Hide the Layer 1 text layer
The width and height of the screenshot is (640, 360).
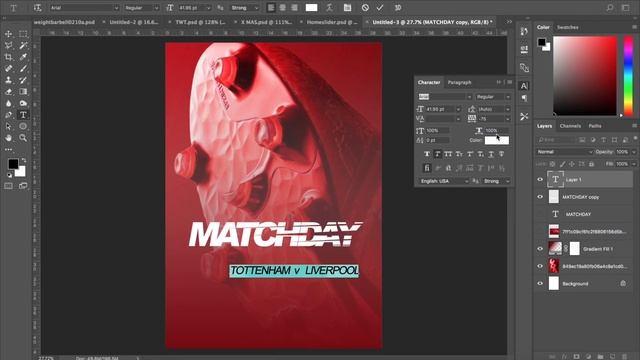pyautogui.click(x=540, y=180)
